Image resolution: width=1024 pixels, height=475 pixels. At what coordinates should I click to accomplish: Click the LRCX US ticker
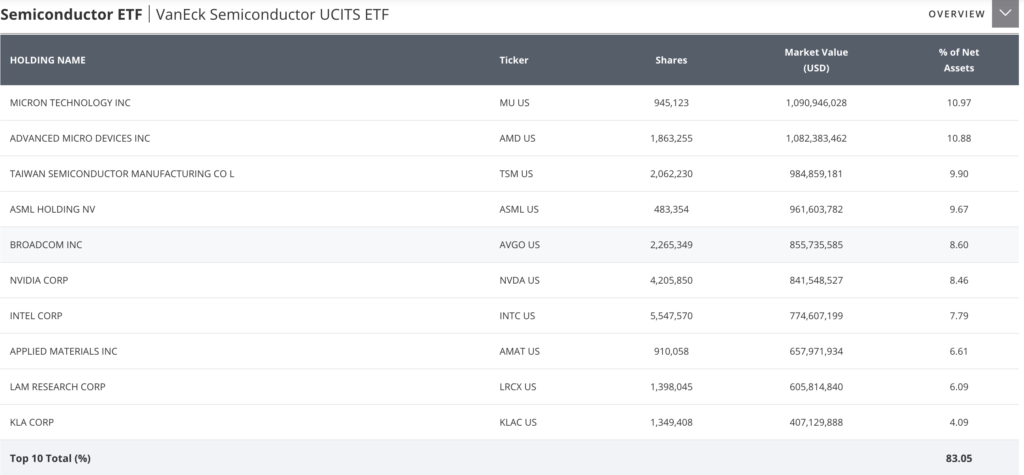pos(518,387)
